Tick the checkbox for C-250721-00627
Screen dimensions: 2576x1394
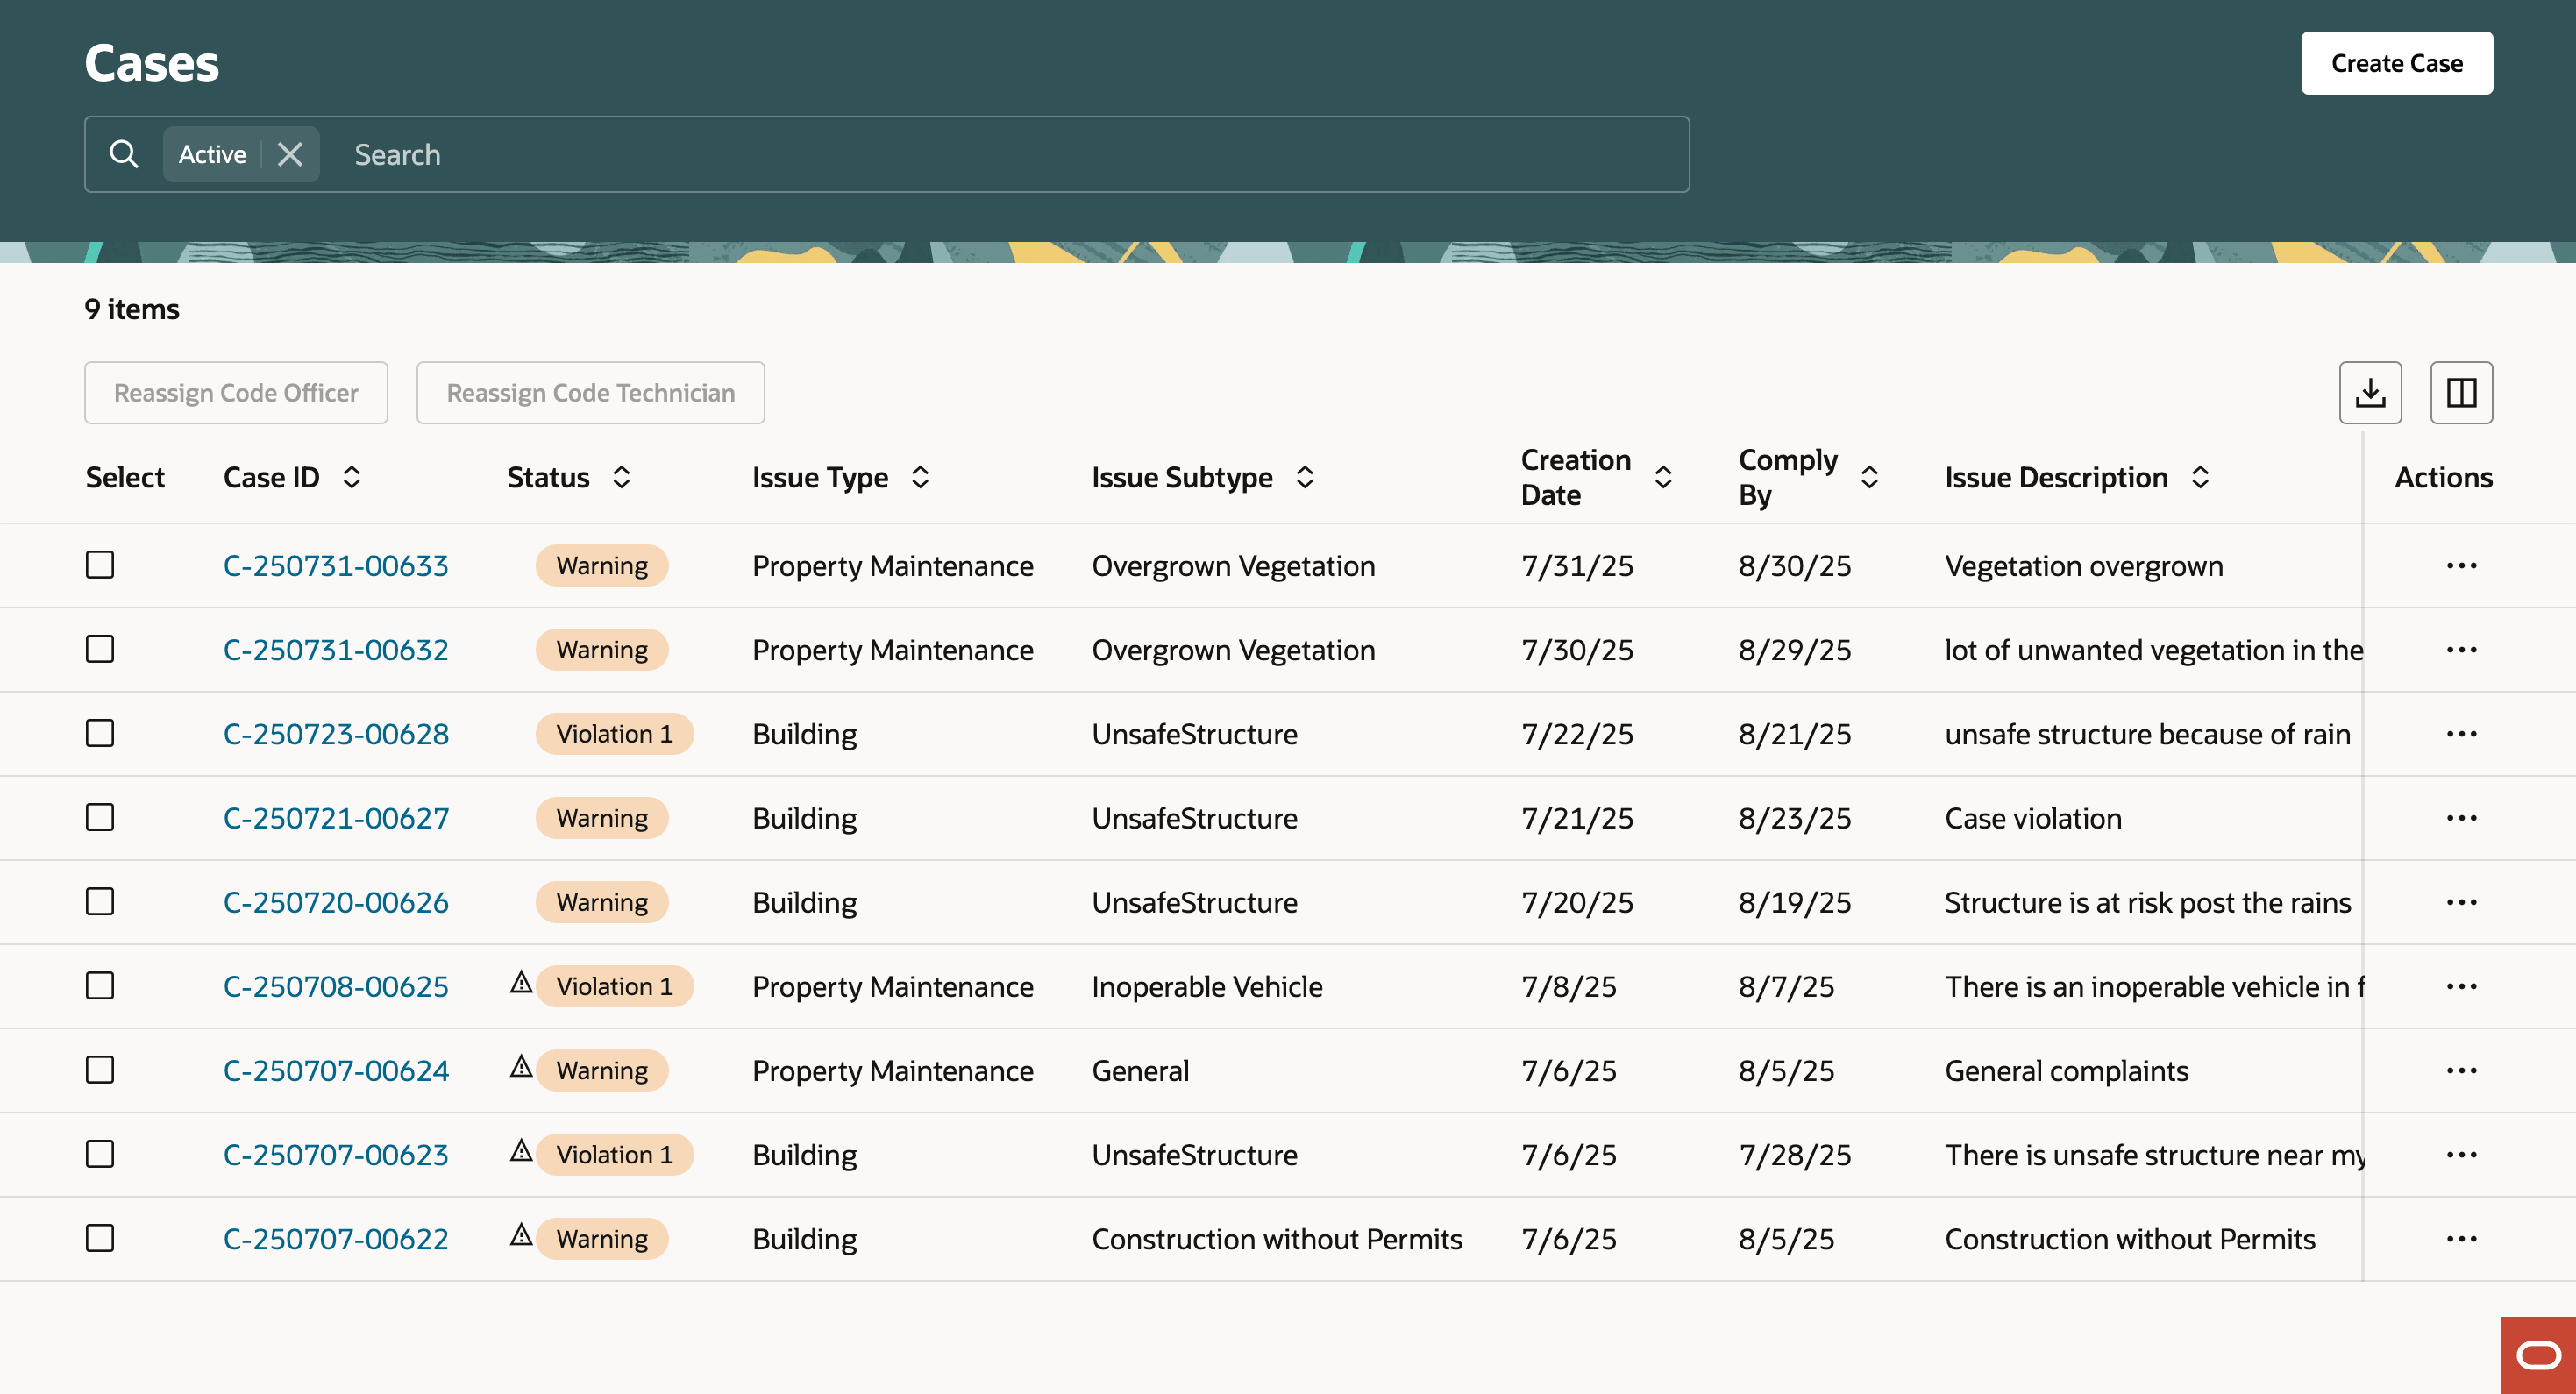pyautogui.click(x=100, y=817)
